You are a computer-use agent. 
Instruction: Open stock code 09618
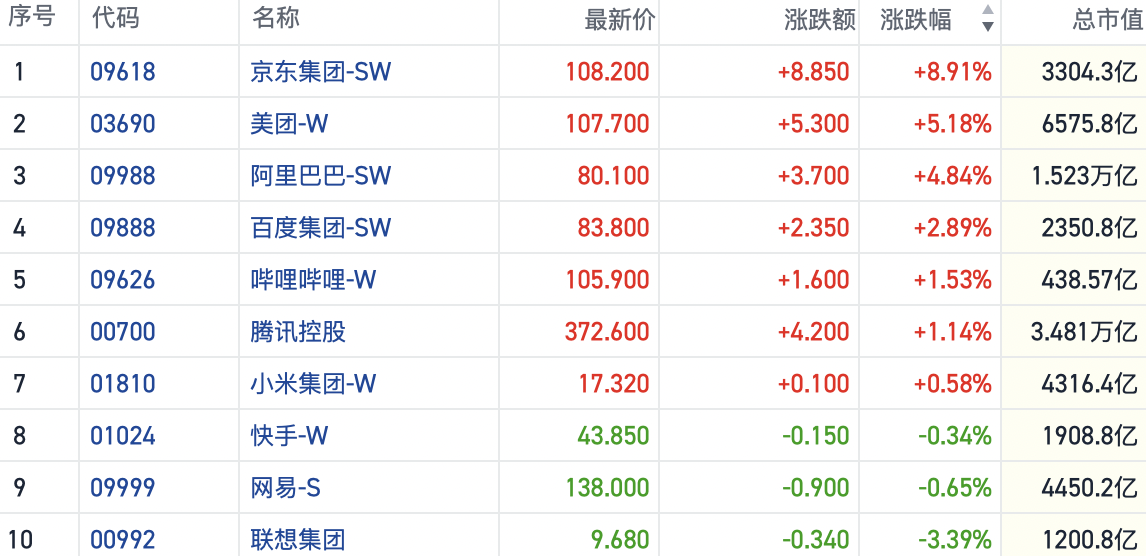point(123,72)
